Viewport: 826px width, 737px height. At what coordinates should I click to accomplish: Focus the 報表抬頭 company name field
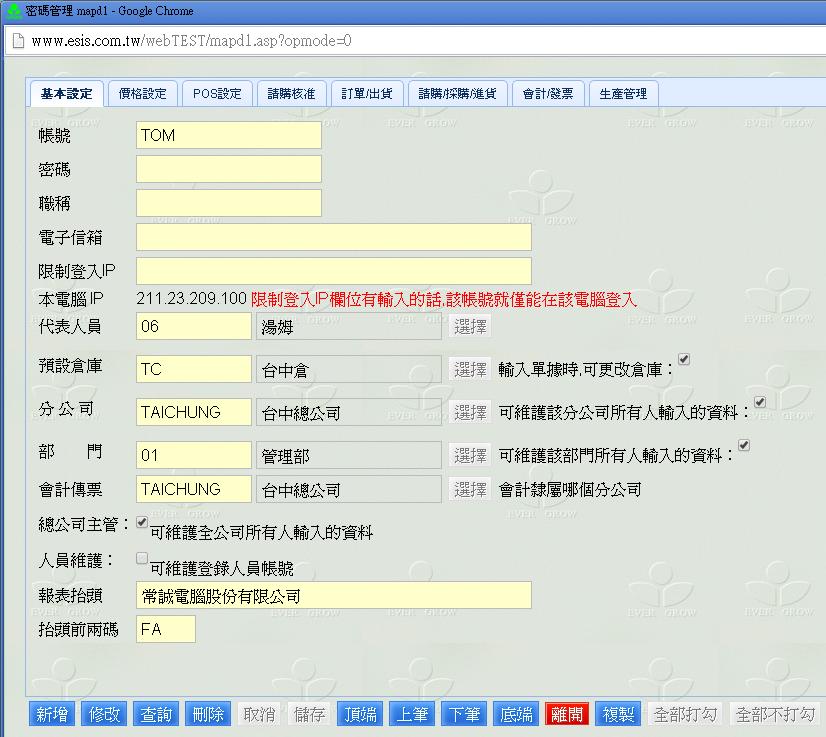click(x=333, y=596)
